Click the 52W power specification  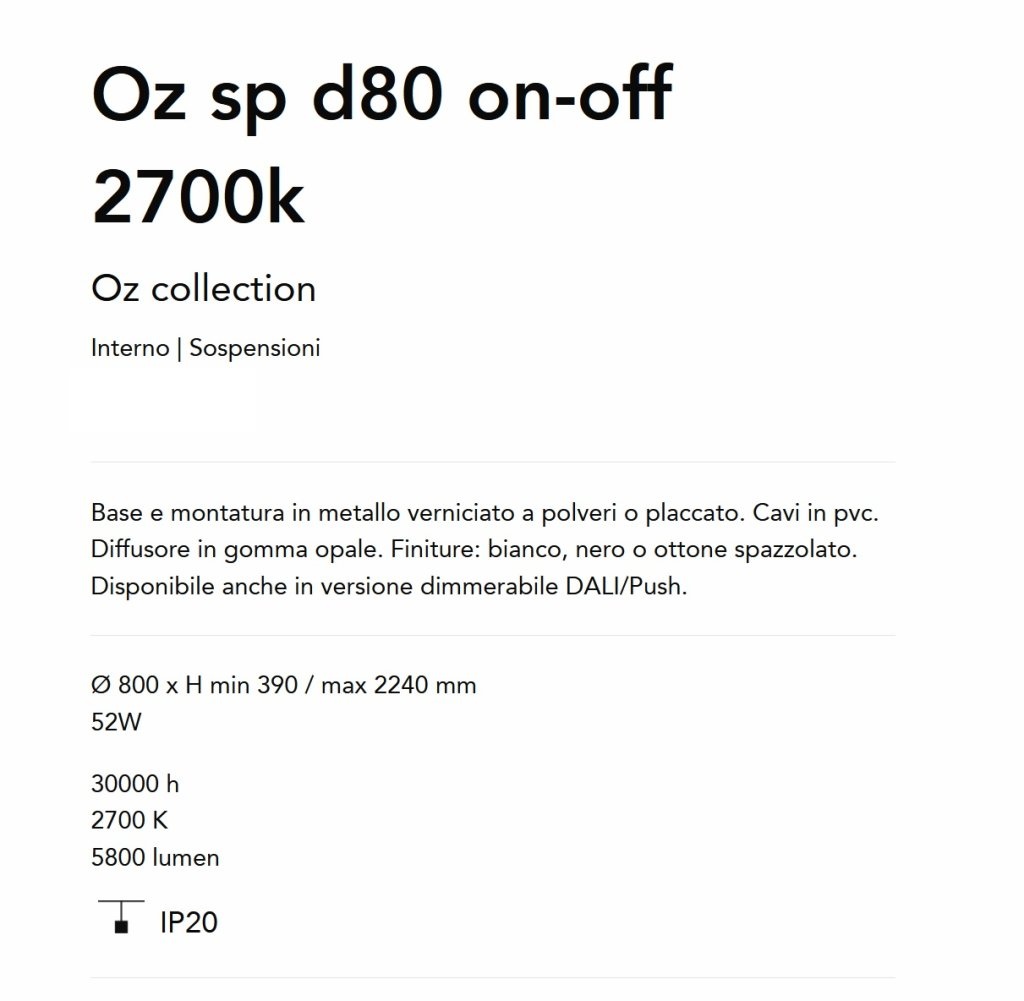coord(116,722)
